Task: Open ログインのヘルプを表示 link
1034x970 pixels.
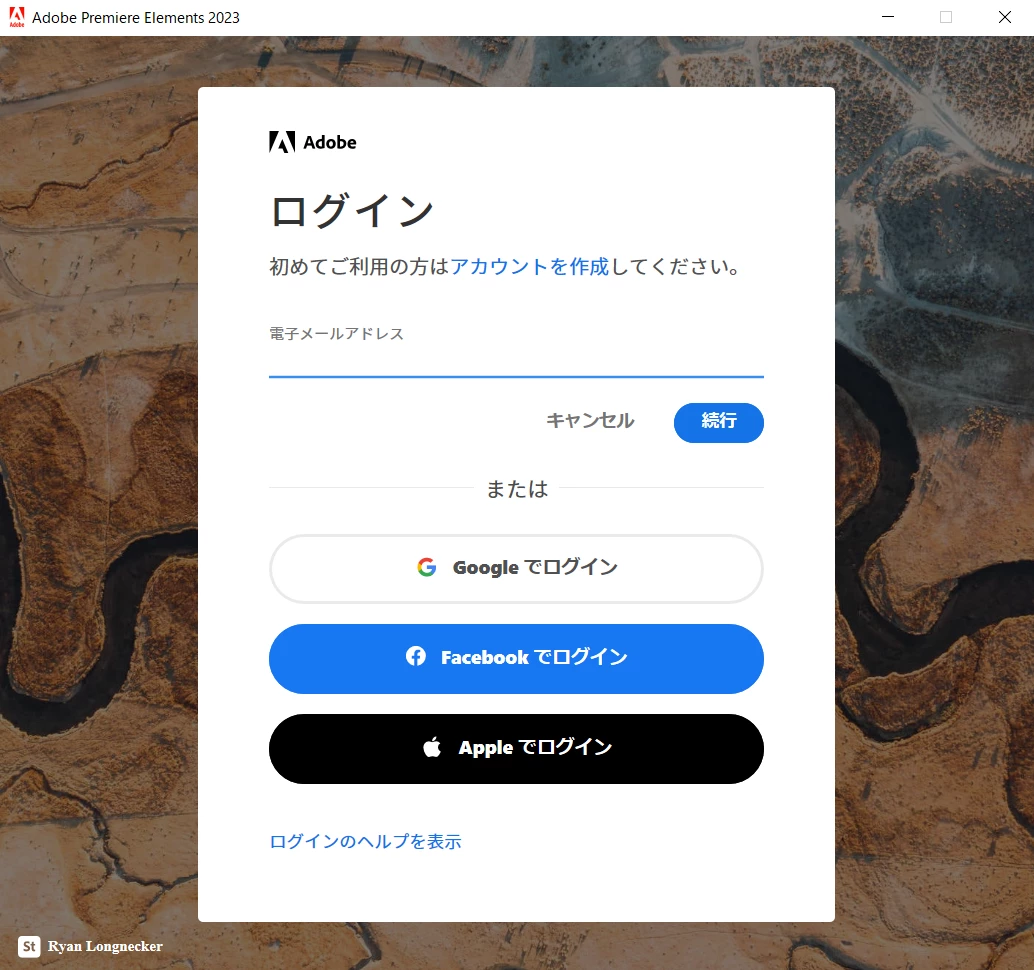Action: click(x=365, y=841)
